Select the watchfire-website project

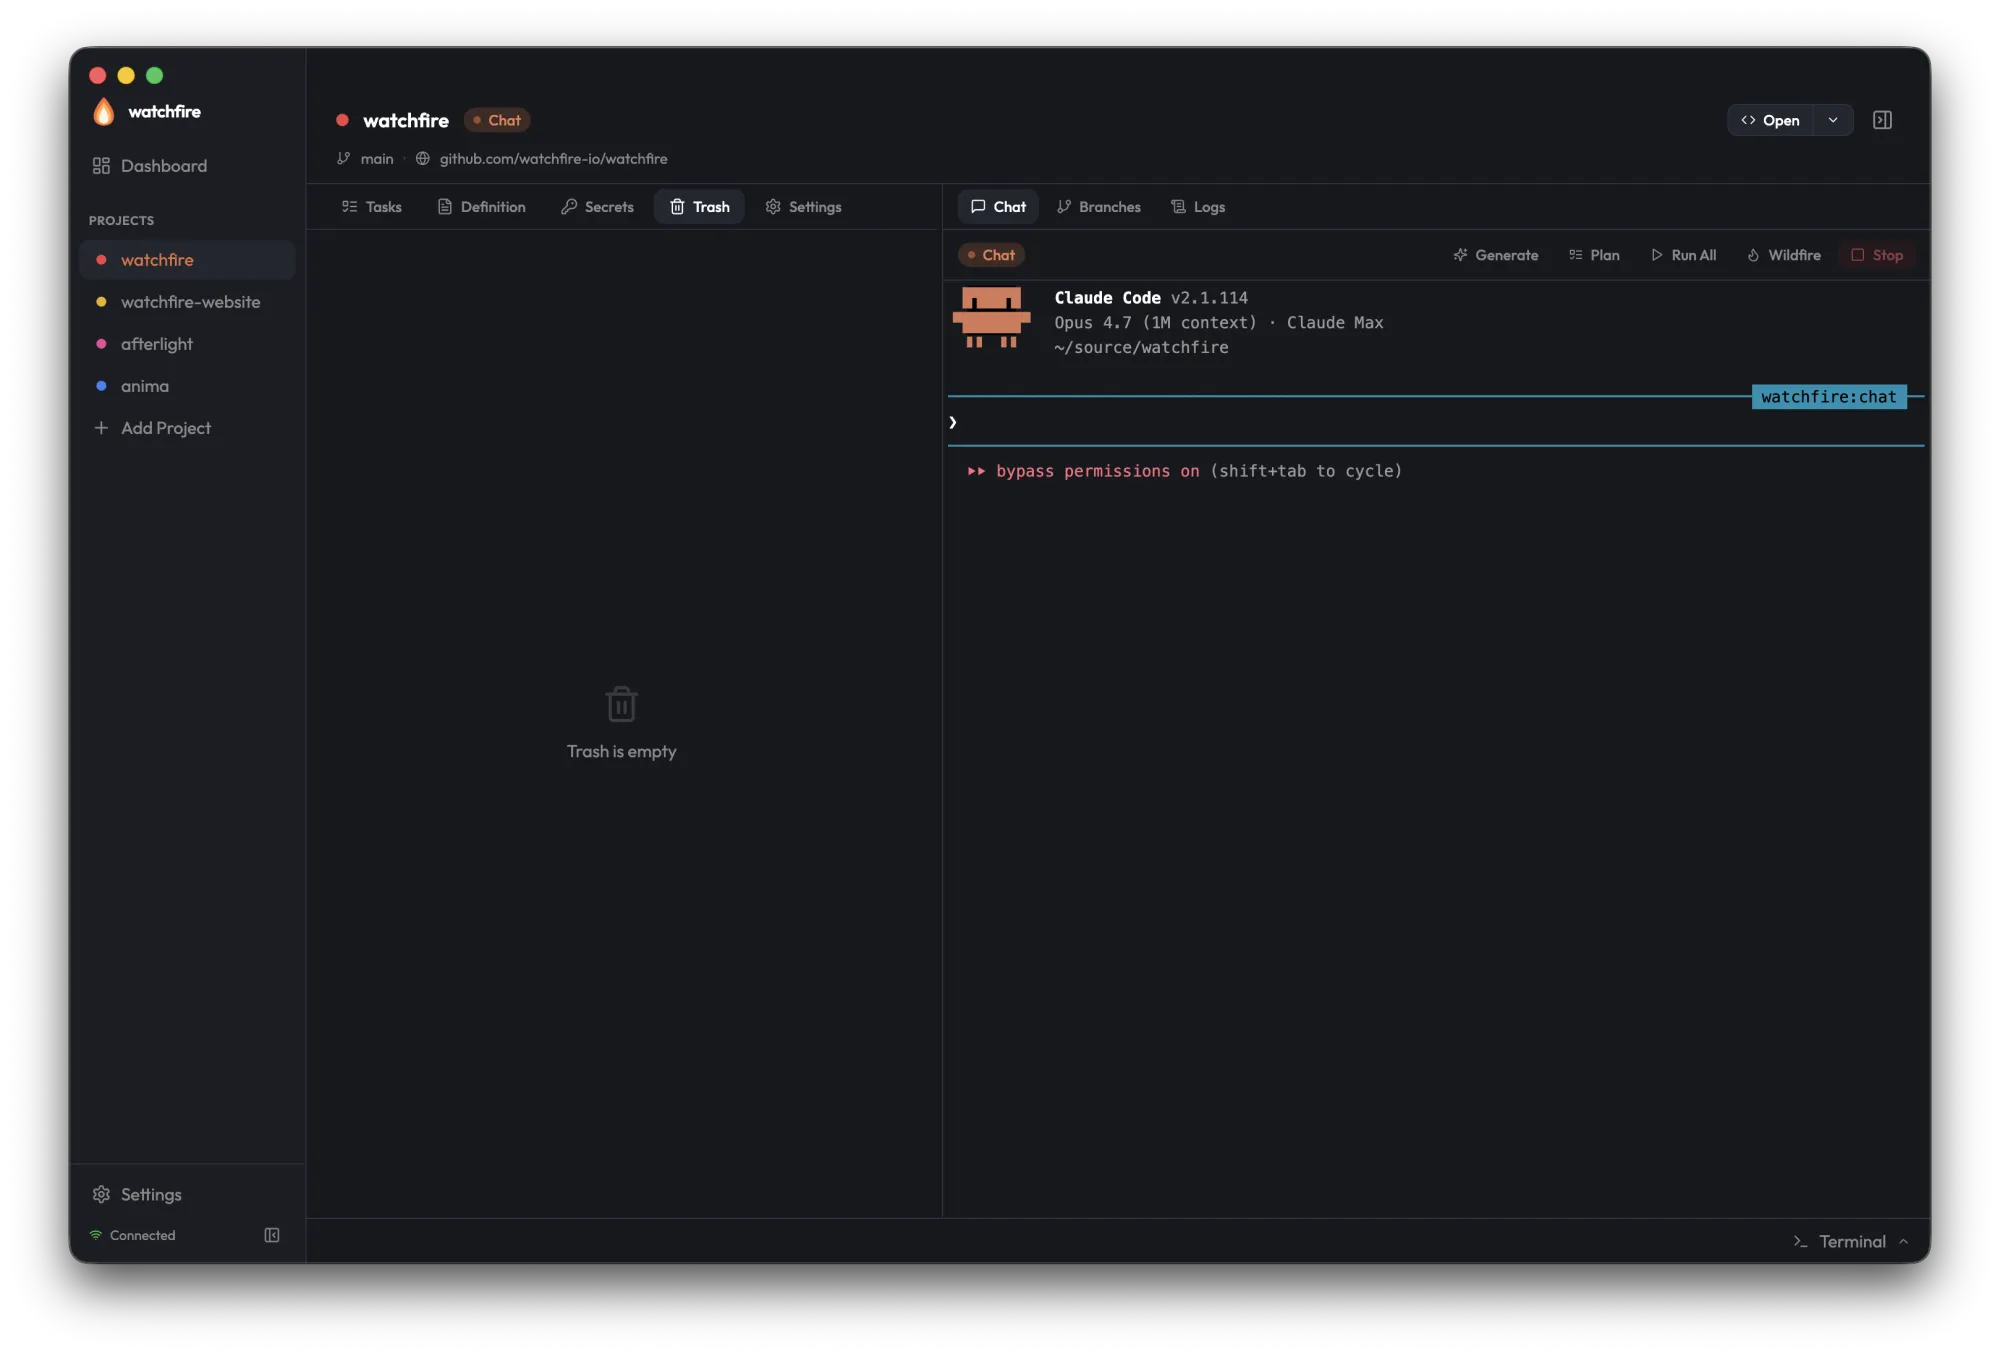click(187, 302)
